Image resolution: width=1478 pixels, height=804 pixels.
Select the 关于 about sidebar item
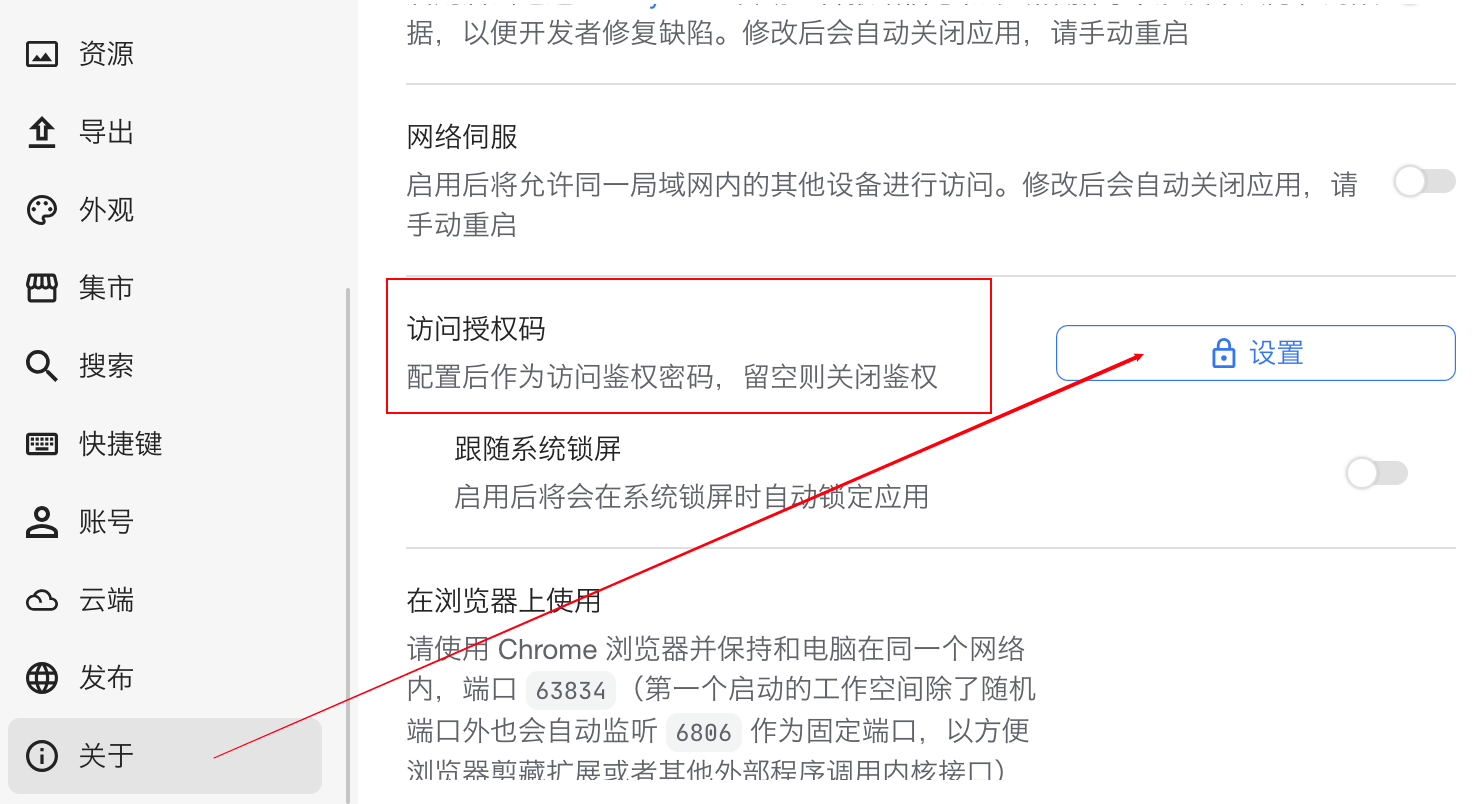coord(165,755)
